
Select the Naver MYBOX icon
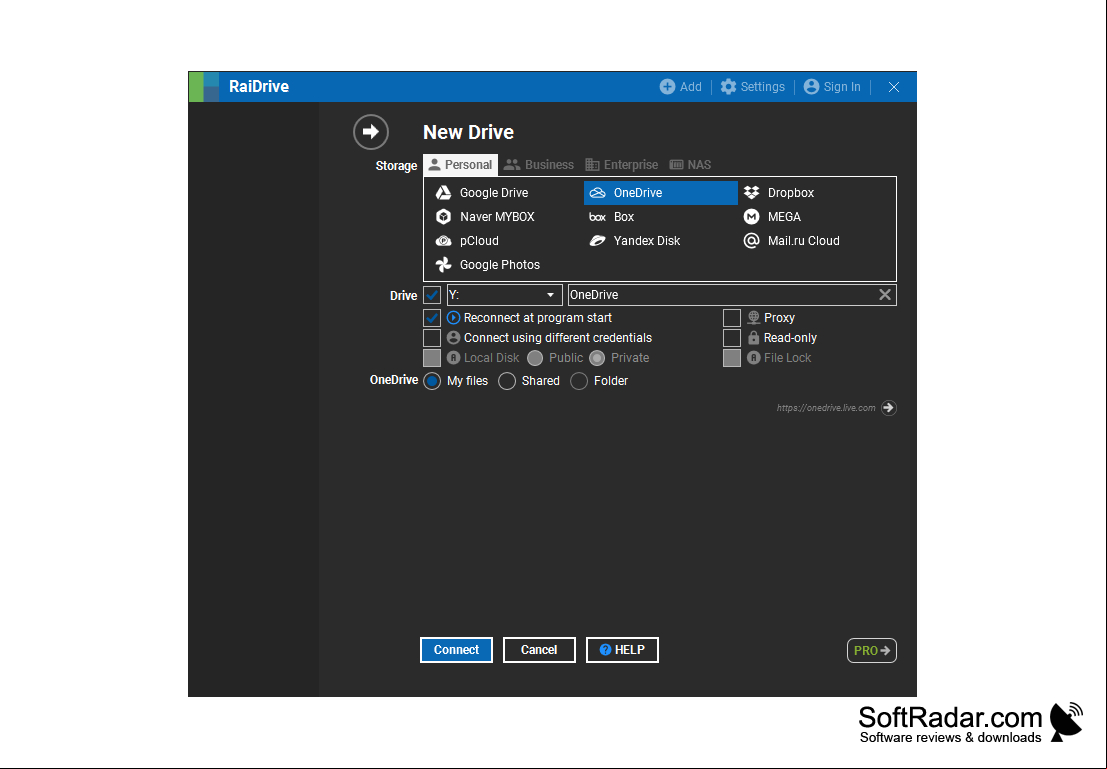(443, 217)
